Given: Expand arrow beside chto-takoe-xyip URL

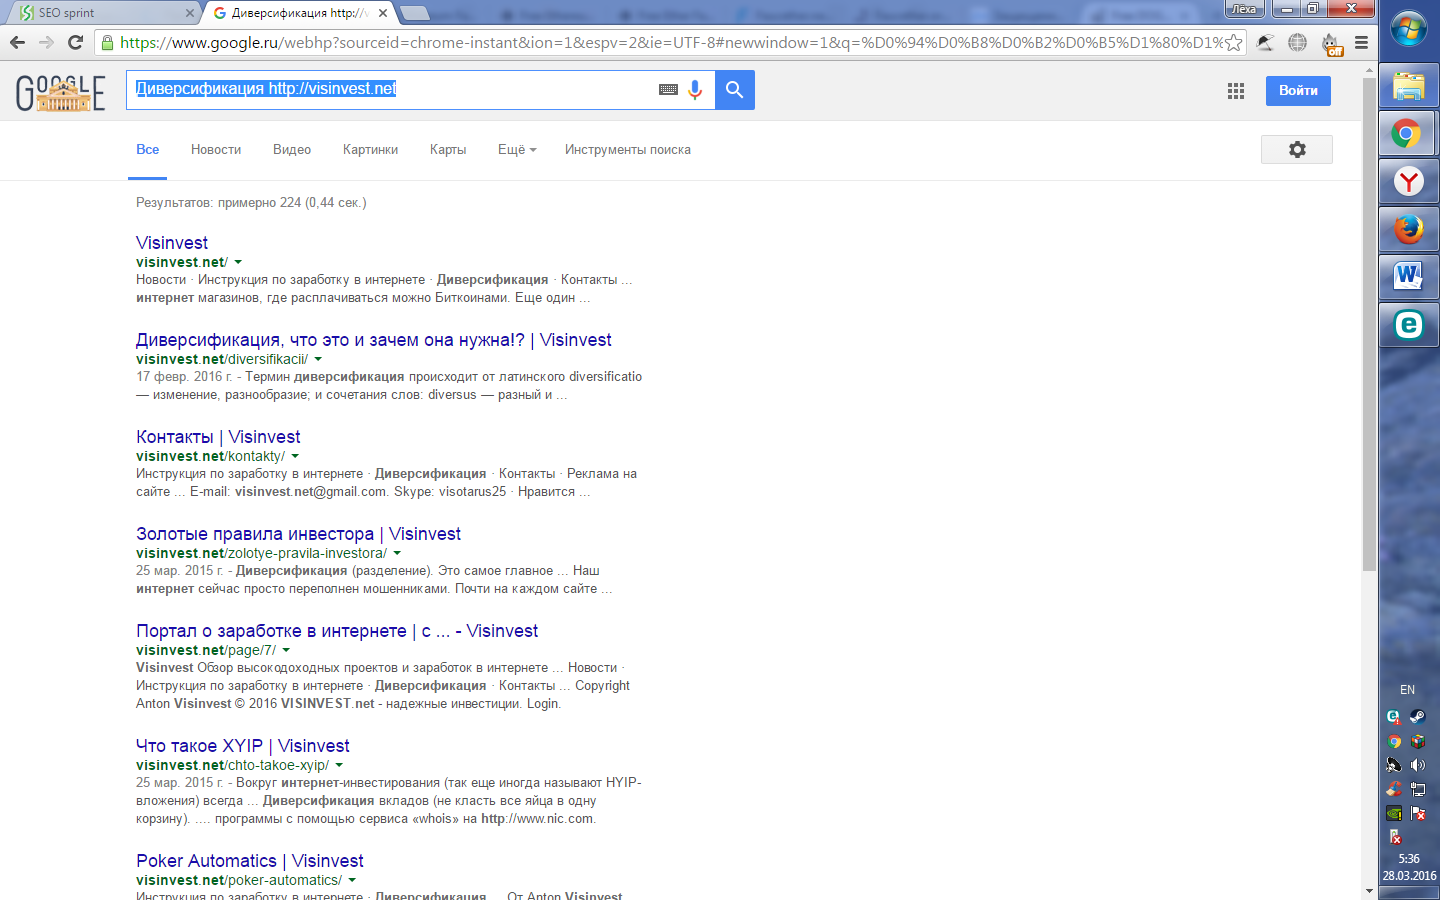Looking at the screenshot, I should pos(339,765).
